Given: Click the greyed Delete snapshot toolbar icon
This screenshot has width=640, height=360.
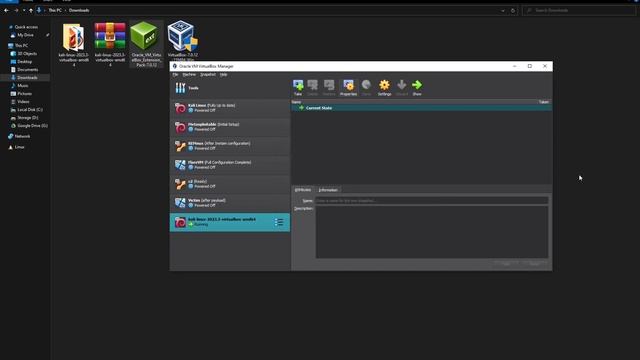Looking at the screenshot, I should [x=313, y=88].
